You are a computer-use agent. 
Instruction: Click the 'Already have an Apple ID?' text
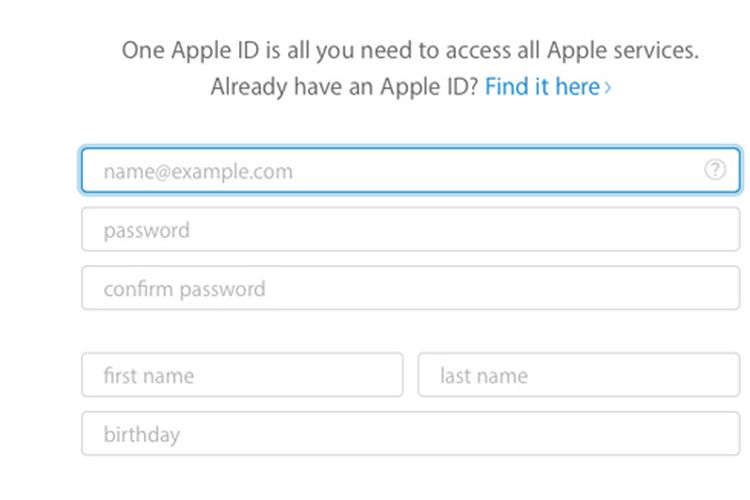[344, 87]
